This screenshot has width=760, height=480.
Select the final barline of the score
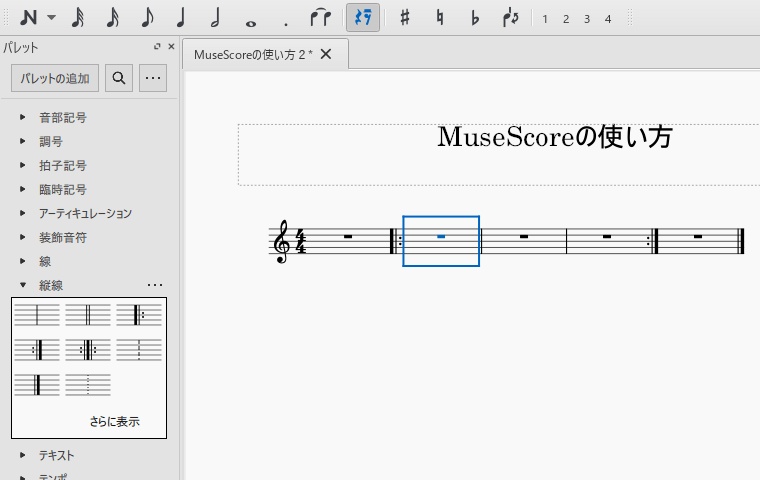(x=741, y=241)
